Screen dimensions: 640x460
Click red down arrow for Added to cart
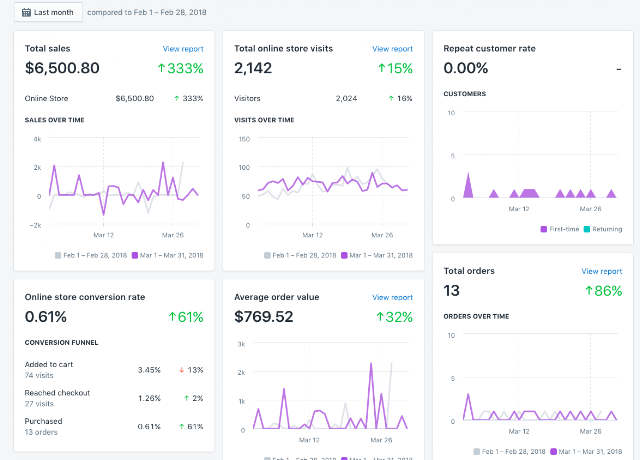click(182, 370)
